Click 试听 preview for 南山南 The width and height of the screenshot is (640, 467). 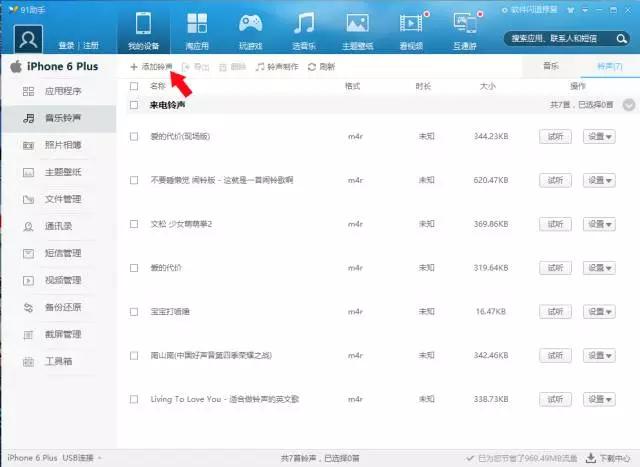click(555, 356)
